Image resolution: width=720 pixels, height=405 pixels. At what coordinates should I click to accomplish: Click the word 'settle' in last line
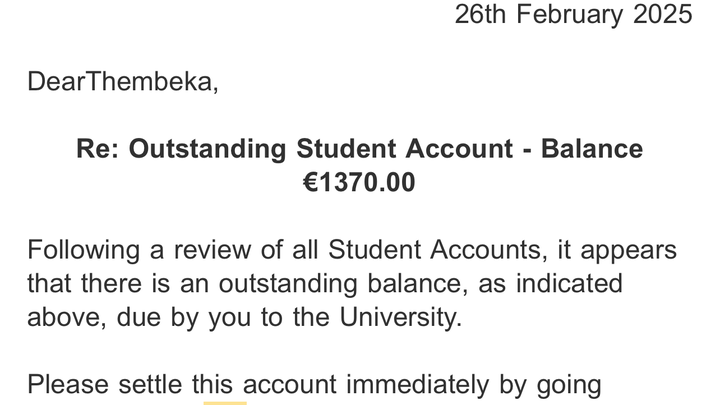pos(150,384)
